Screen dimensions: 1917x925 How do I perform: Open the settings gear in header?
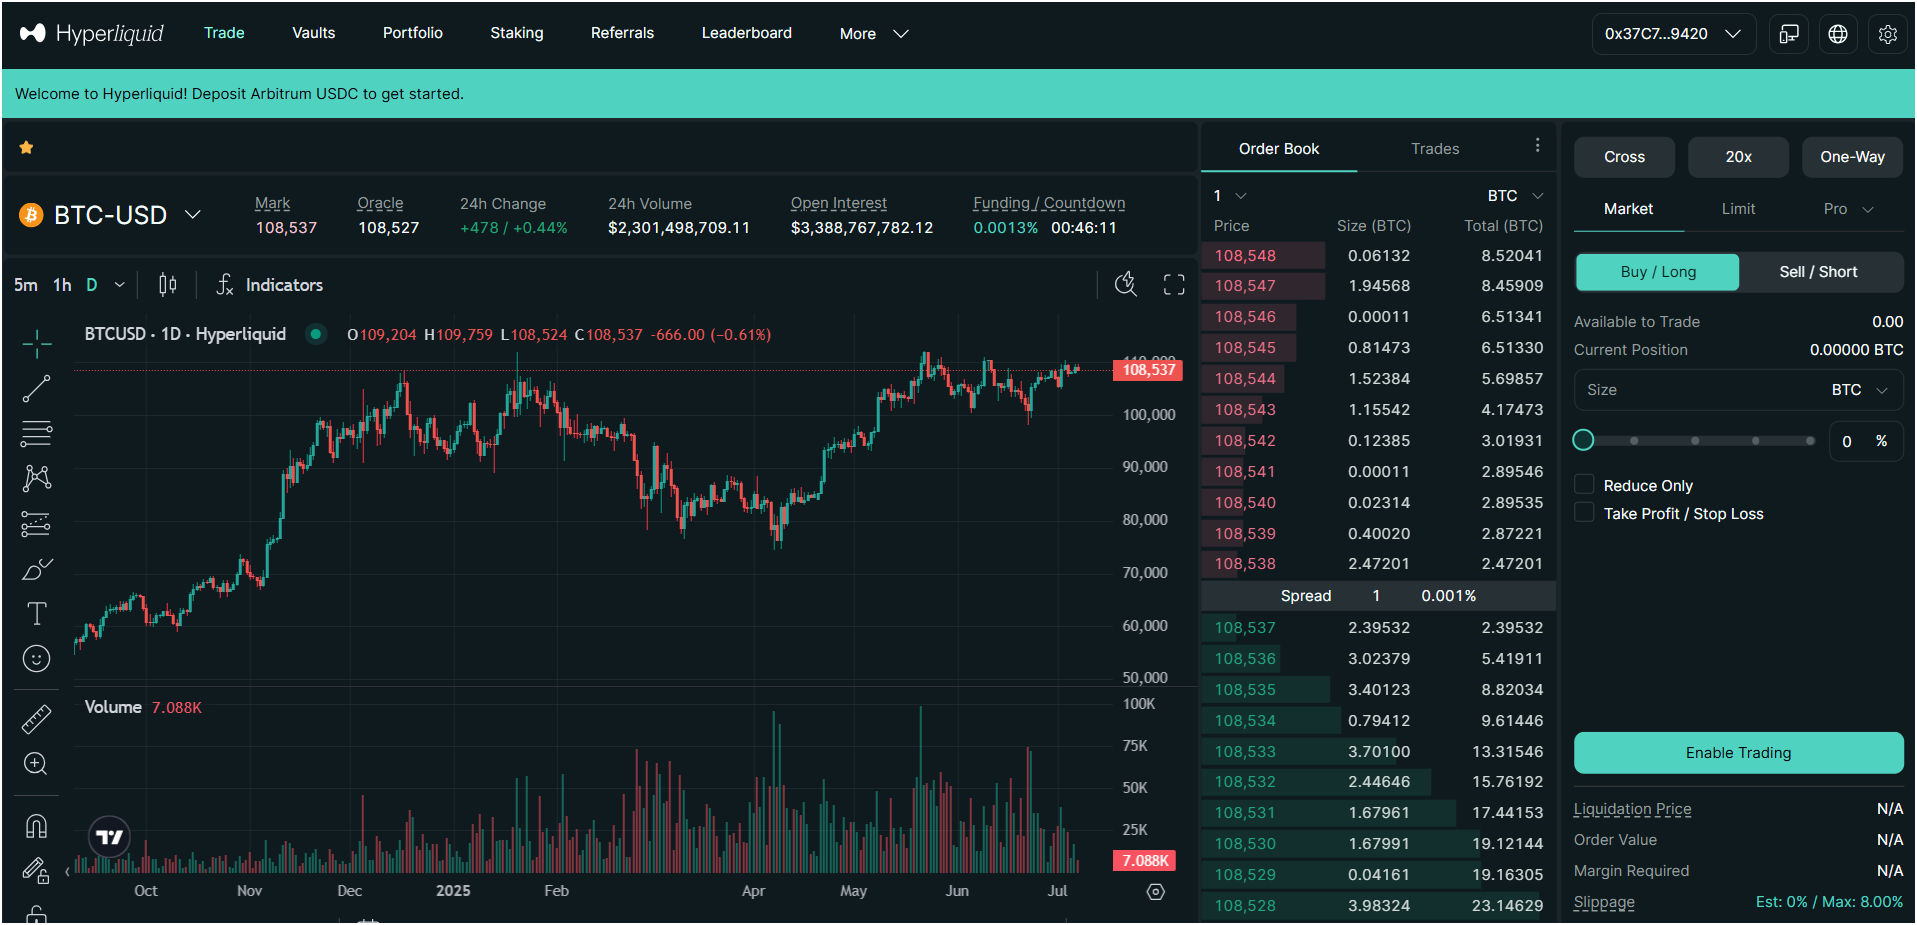[1887, 34]
